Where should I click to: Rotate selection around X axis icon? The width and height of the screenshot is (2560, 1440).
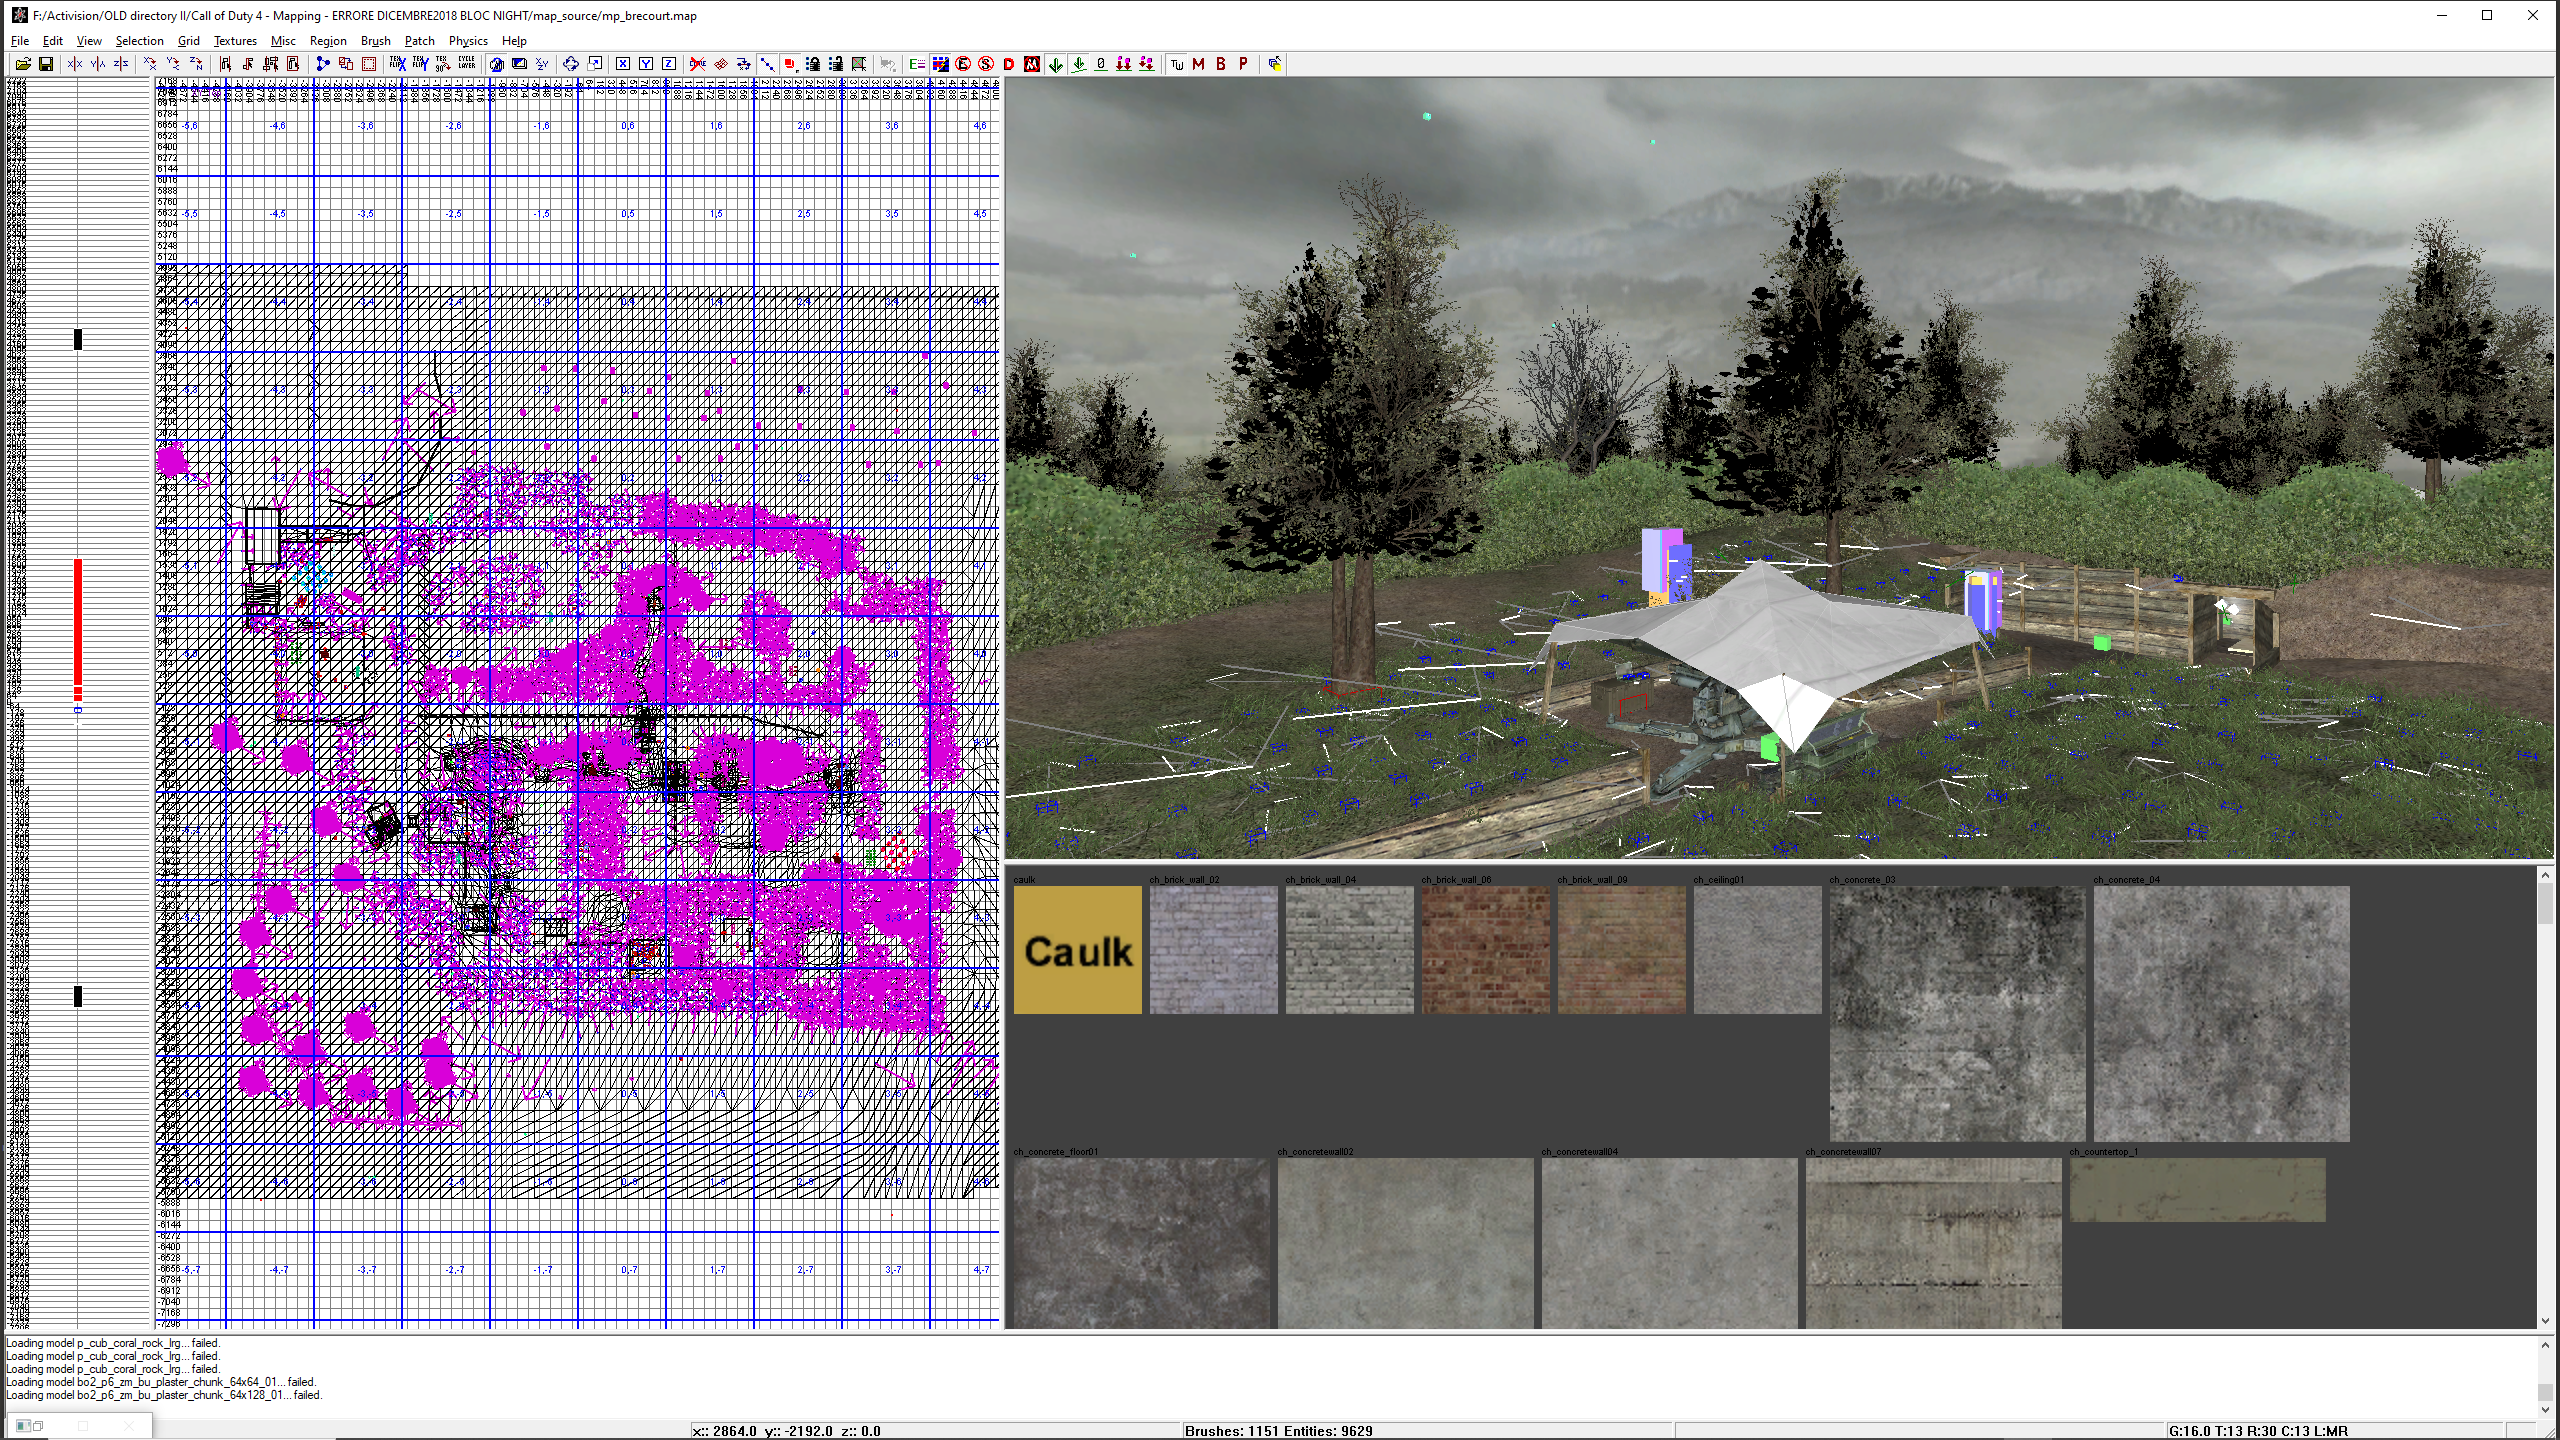click(x=150, y=64)
